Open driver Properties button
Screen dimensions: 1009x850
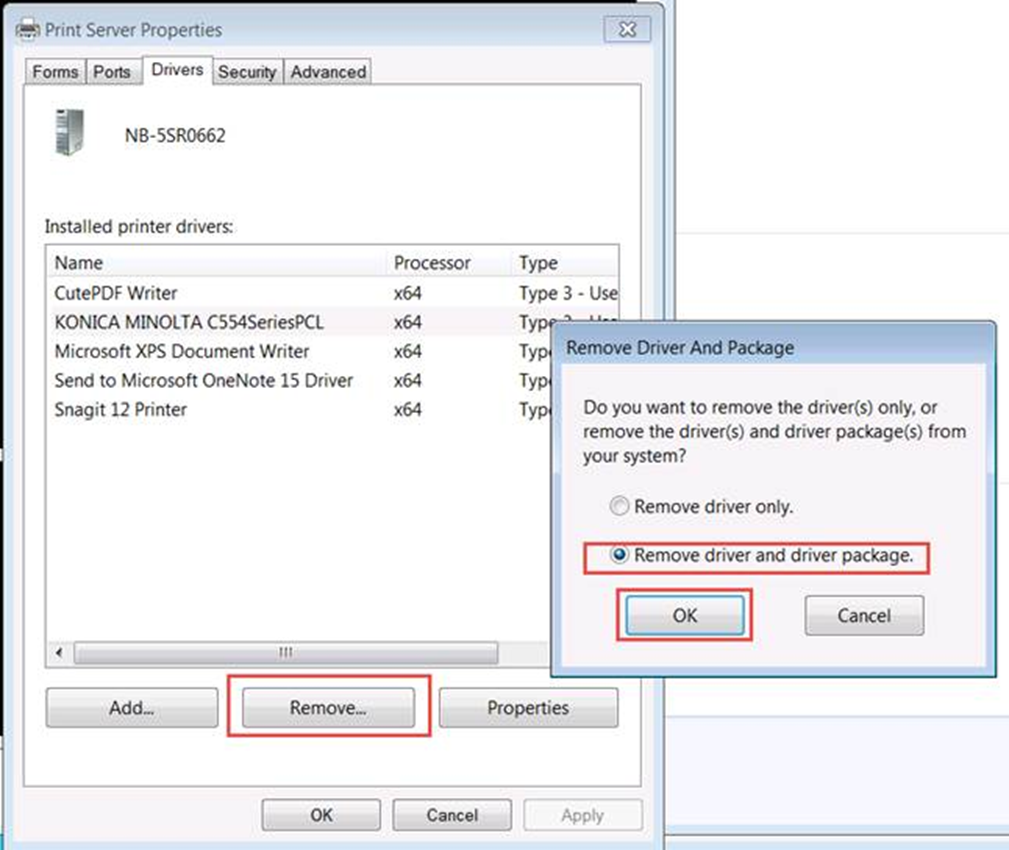[x=528, y=708]
